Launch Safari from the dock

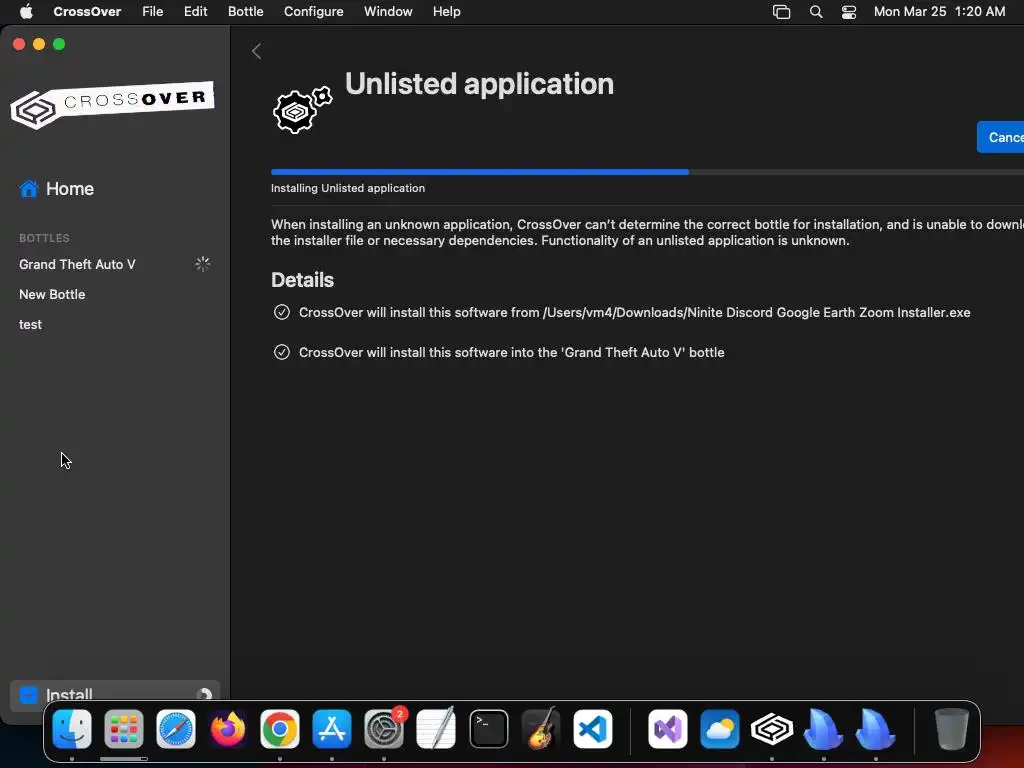coord(176,729)
